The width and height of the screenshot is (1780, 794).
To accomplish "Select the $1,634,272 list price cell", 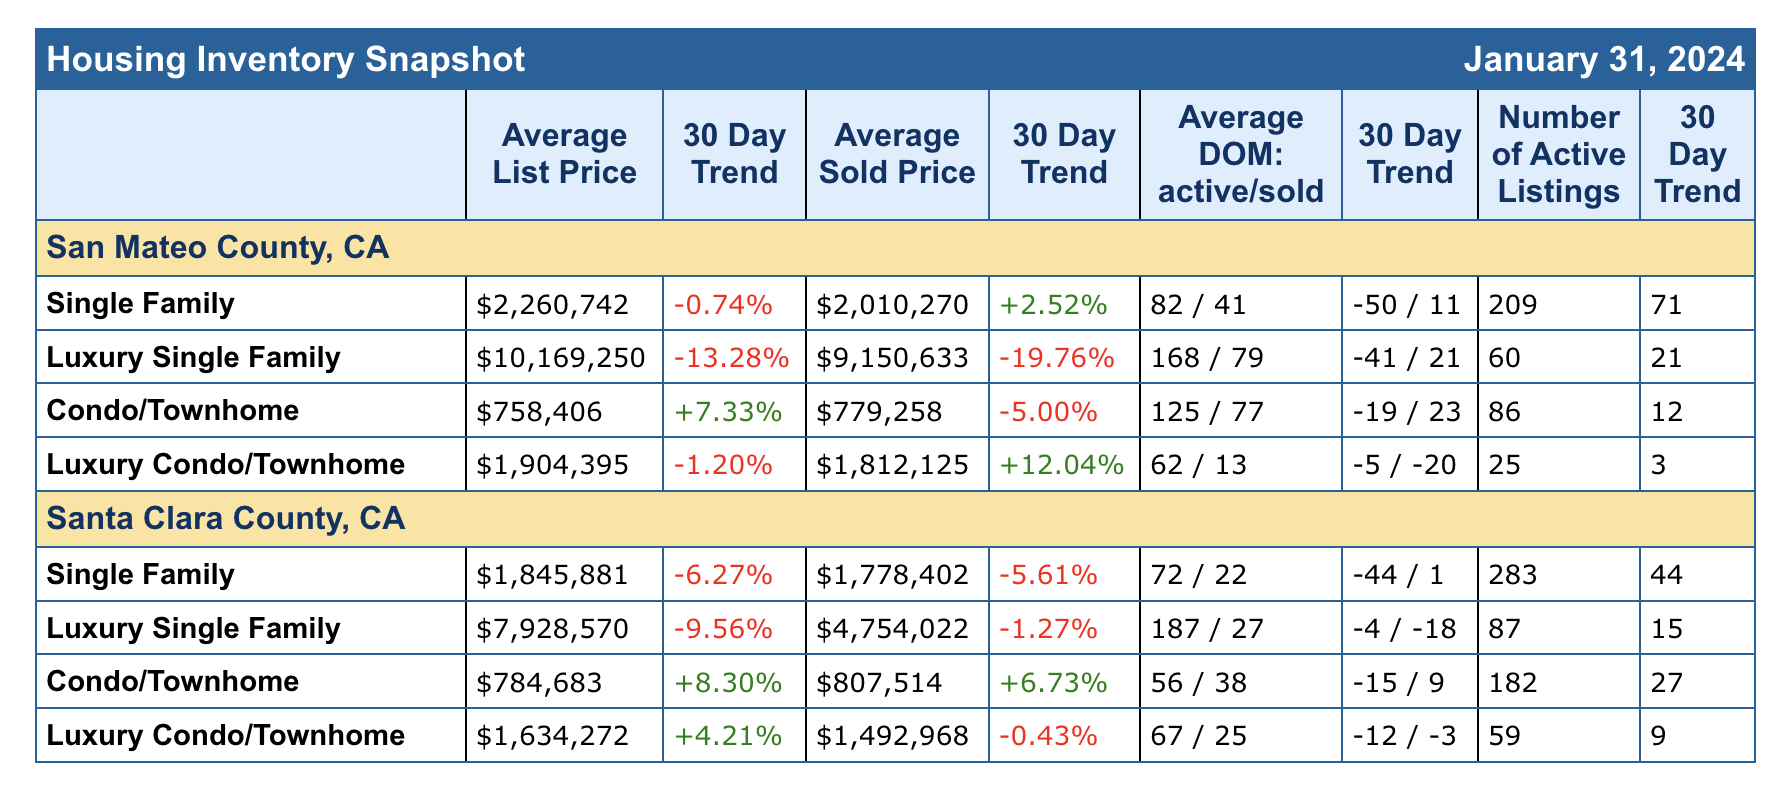I will (x=554, y=736).
